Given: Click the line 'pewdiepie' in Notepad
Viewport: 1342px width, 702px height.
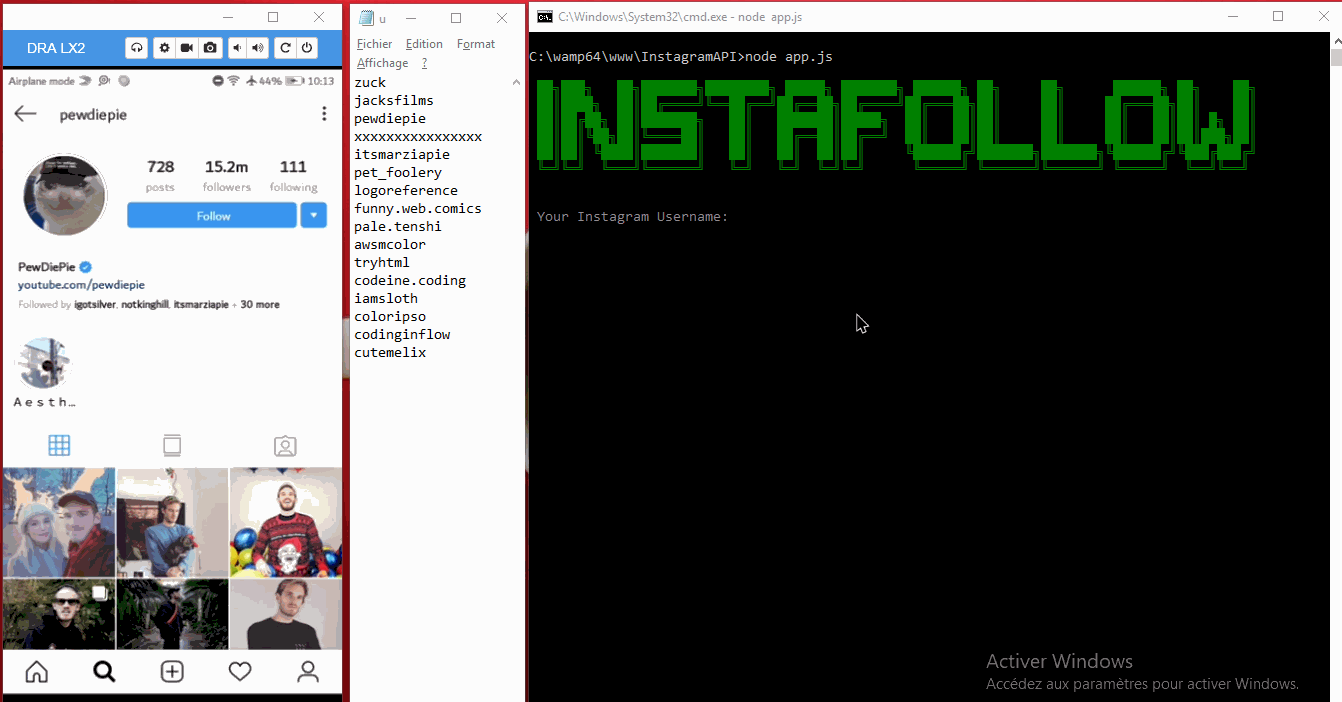Looking at the screenshot, I should (390, 119).
